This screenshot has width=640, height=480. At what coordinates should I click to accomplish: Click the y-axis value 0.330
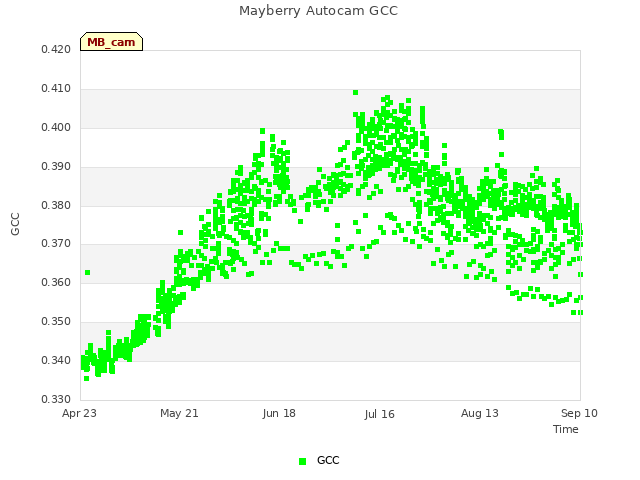[x=56, y=399]
